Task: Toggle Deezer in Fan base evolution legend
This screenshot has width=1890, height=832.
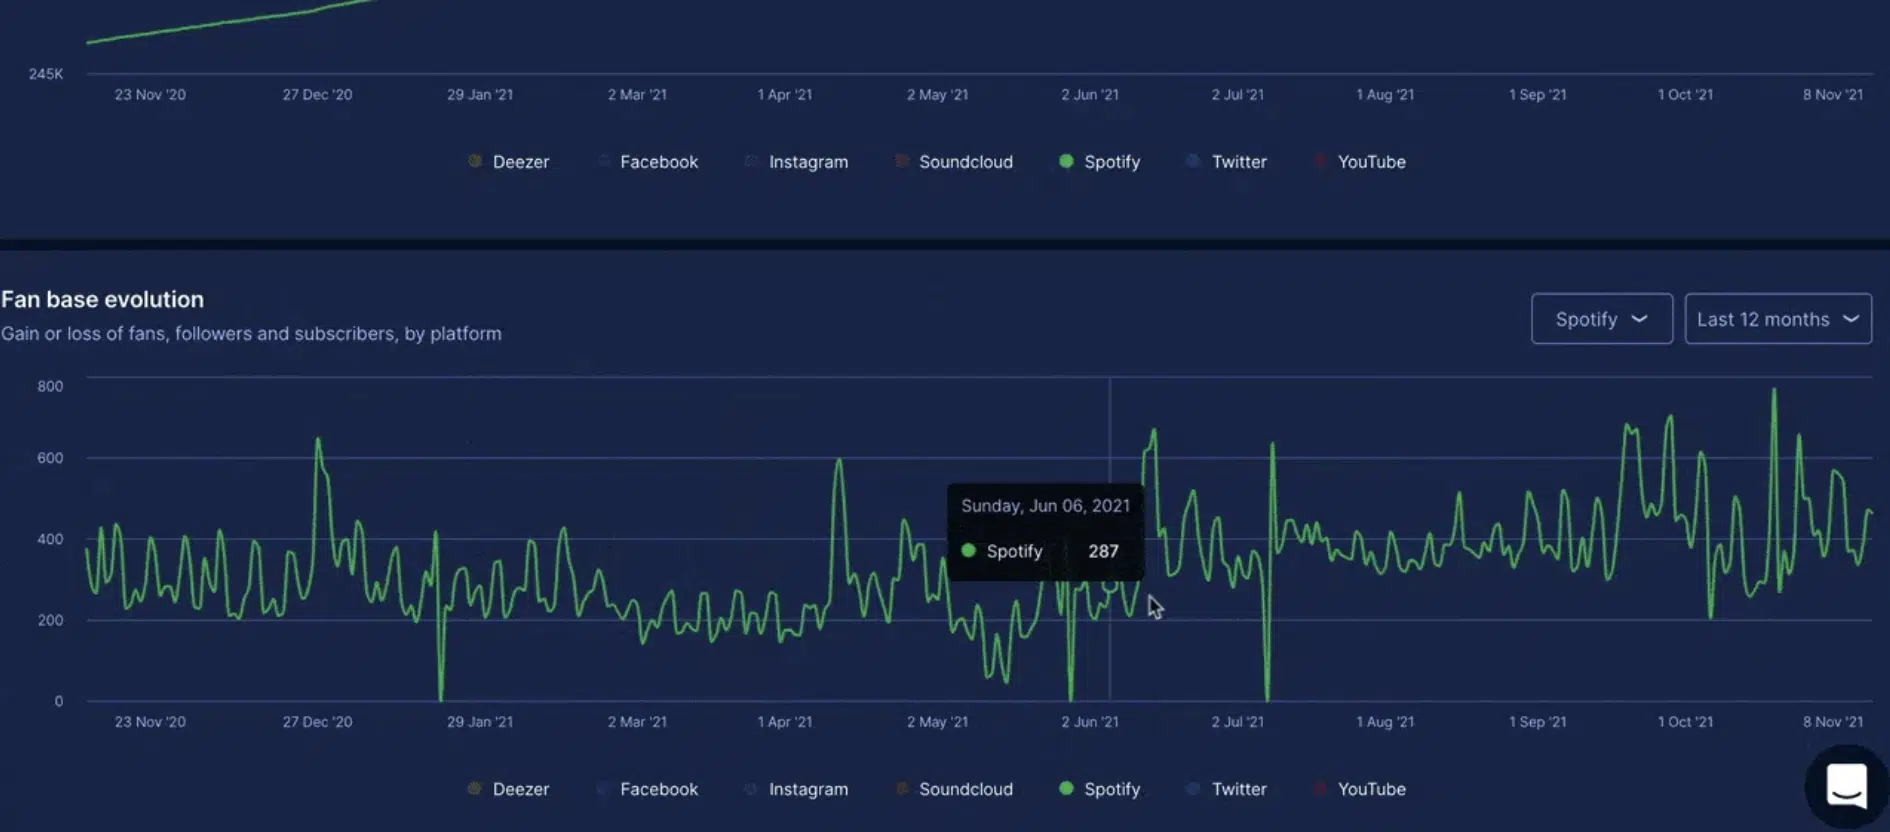Action: pyautogui.click(x=508, y=789)
